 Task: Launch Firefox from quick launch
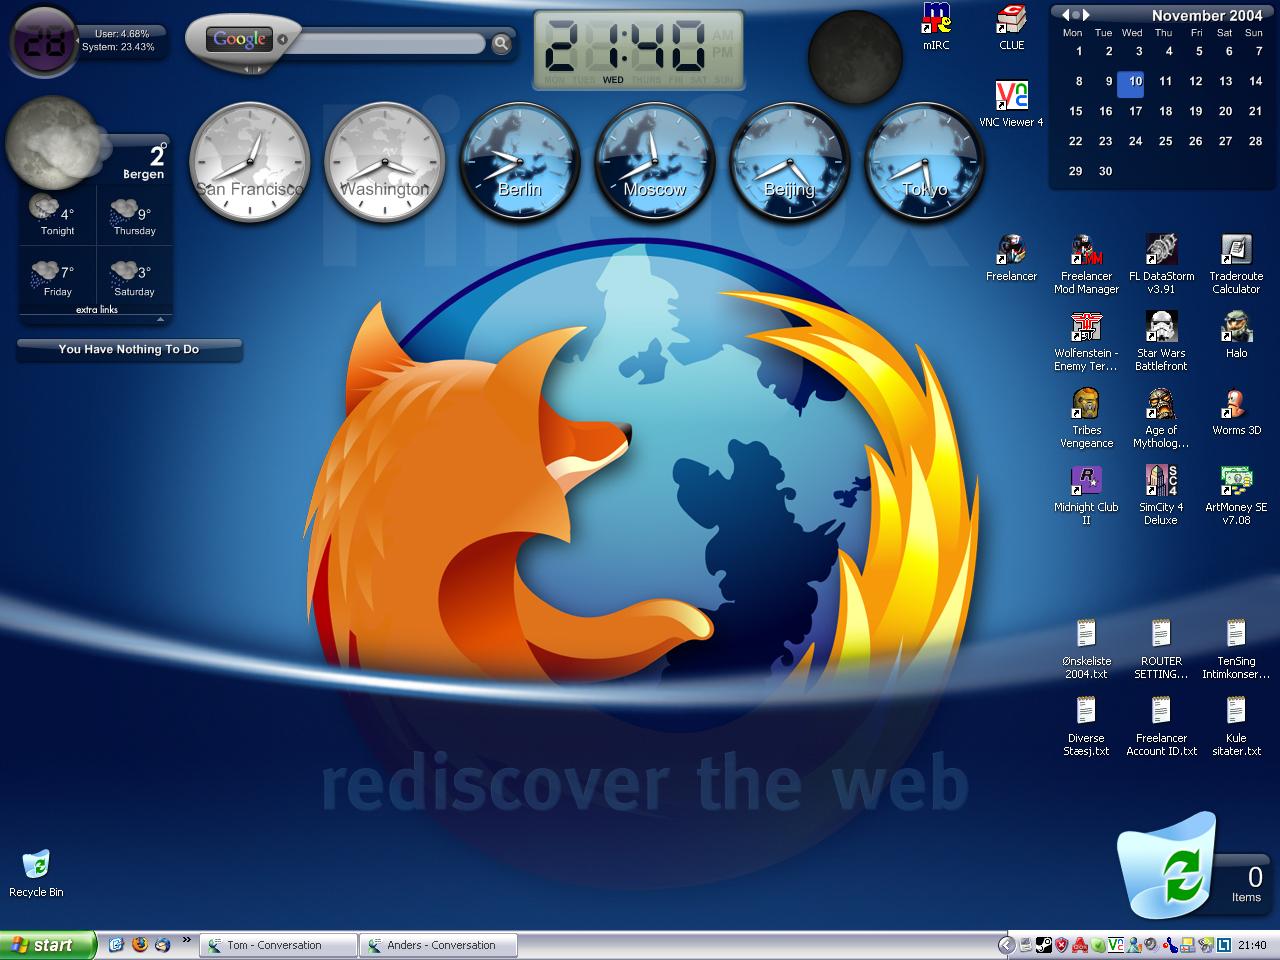(x=139, y=944)
